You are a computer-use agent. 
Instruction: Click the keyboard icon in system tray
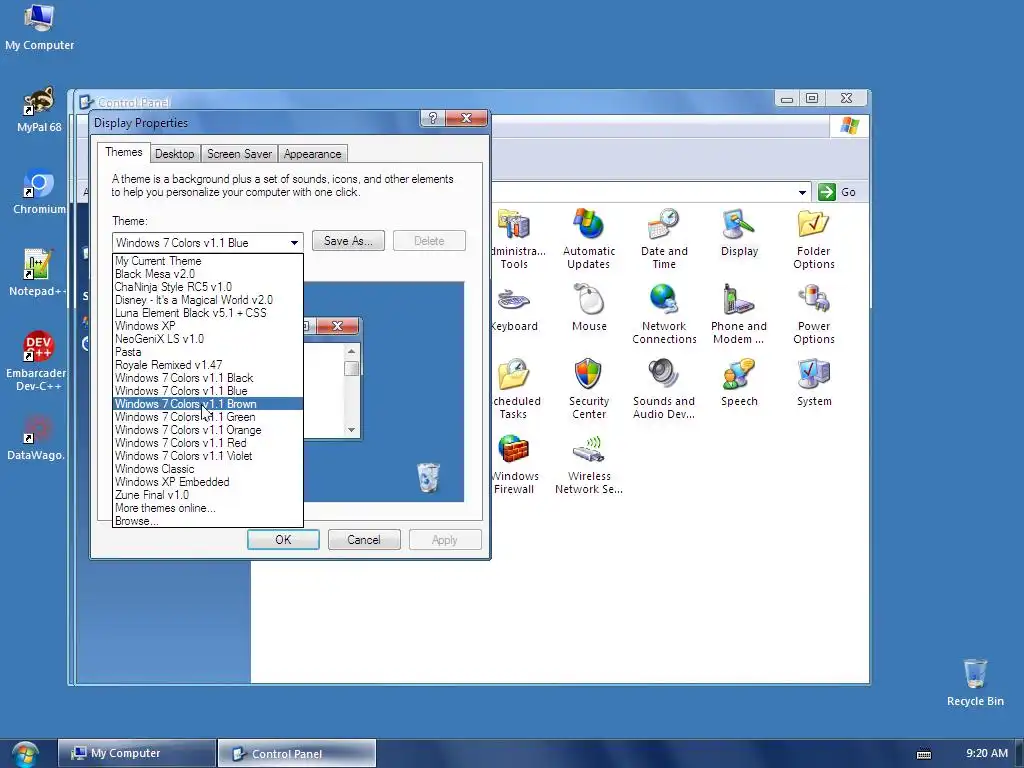tap(923, 754)
